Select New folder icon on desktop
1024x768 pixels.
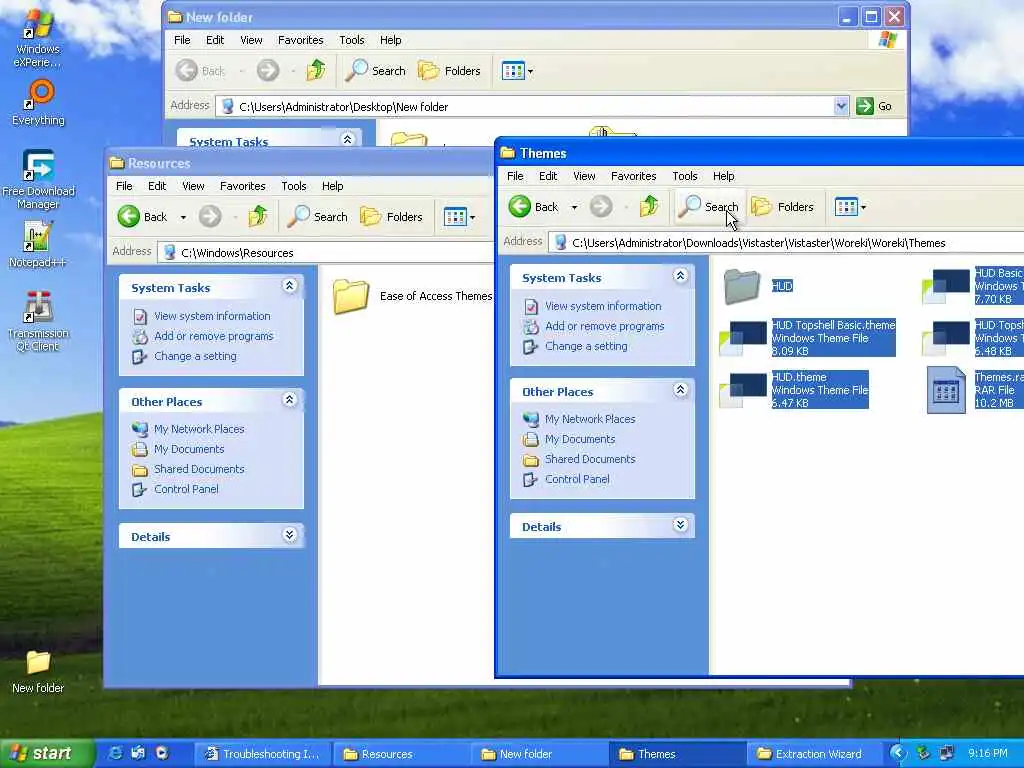[38, 672]
